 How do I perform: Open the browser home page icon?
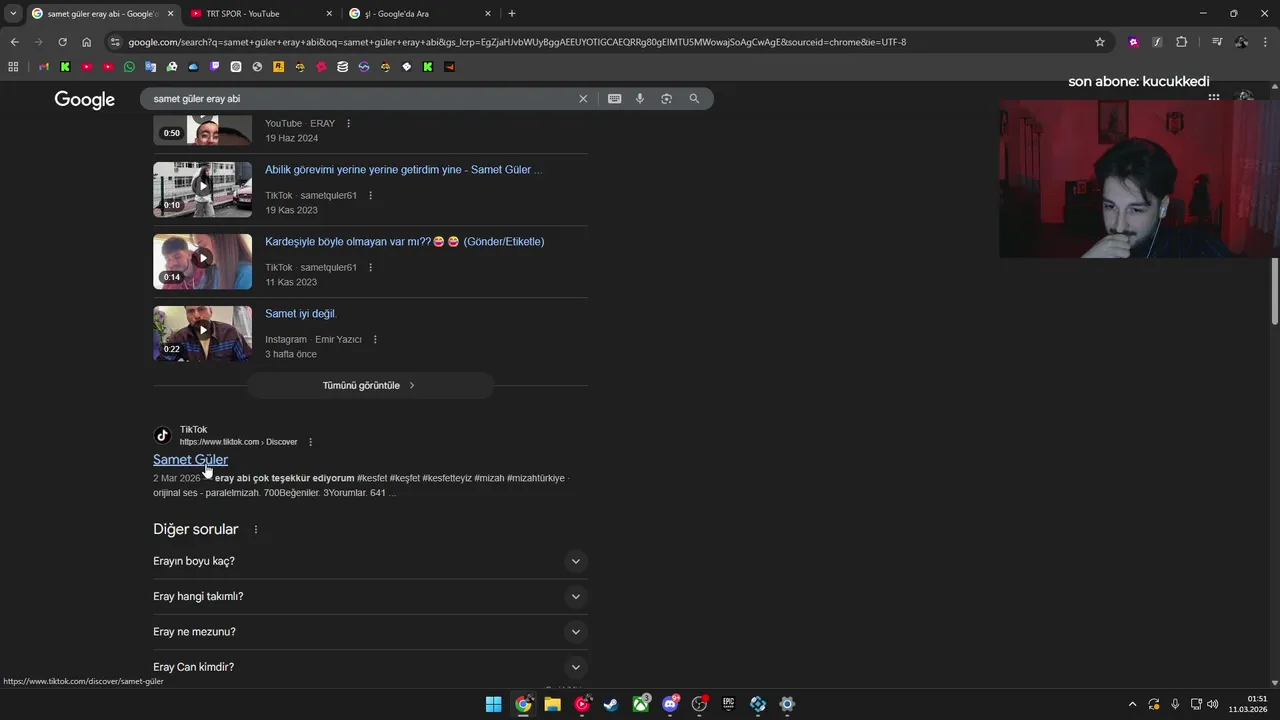(86, 42)
